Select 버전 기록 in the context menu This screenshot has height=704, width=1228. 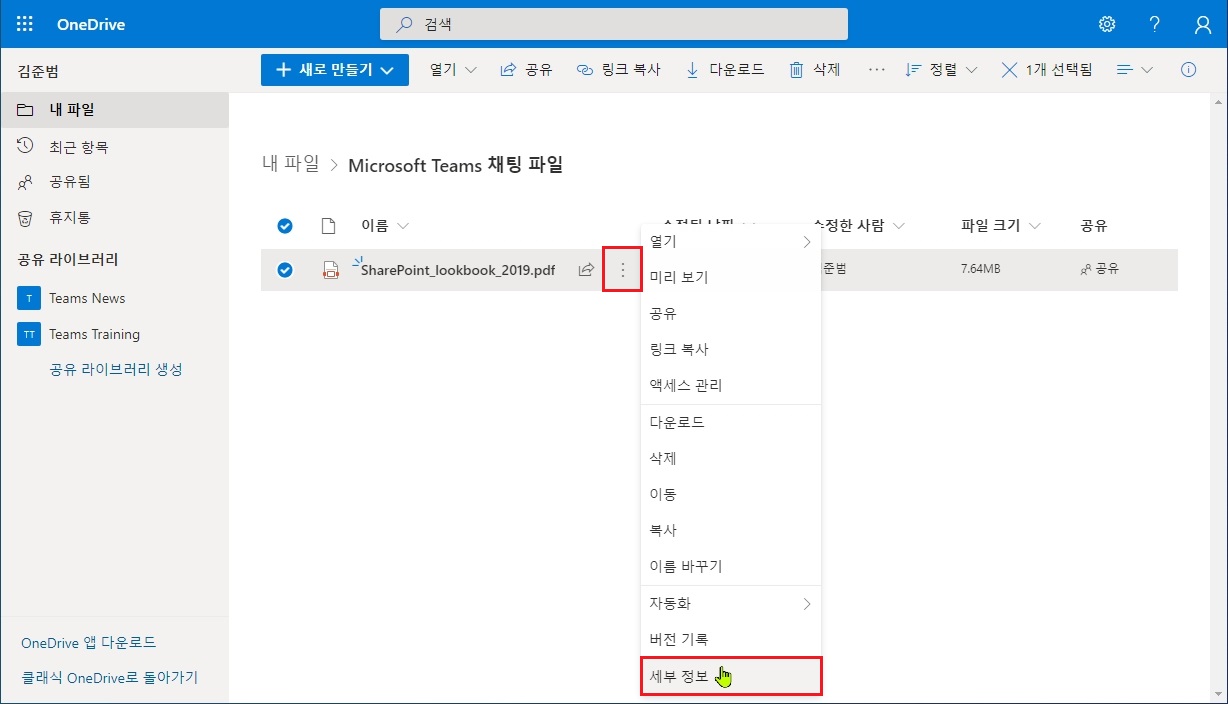730,639
